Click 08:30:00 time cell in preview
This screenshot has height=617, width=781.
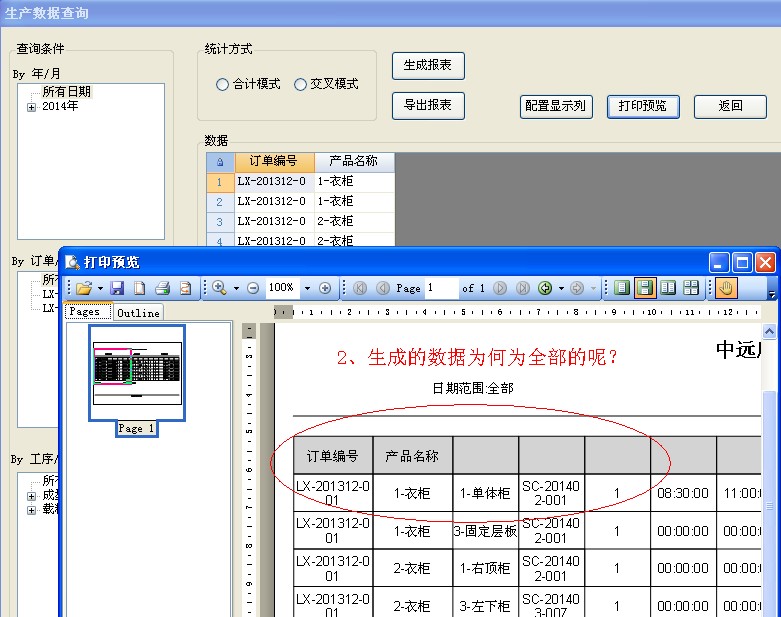683,493
